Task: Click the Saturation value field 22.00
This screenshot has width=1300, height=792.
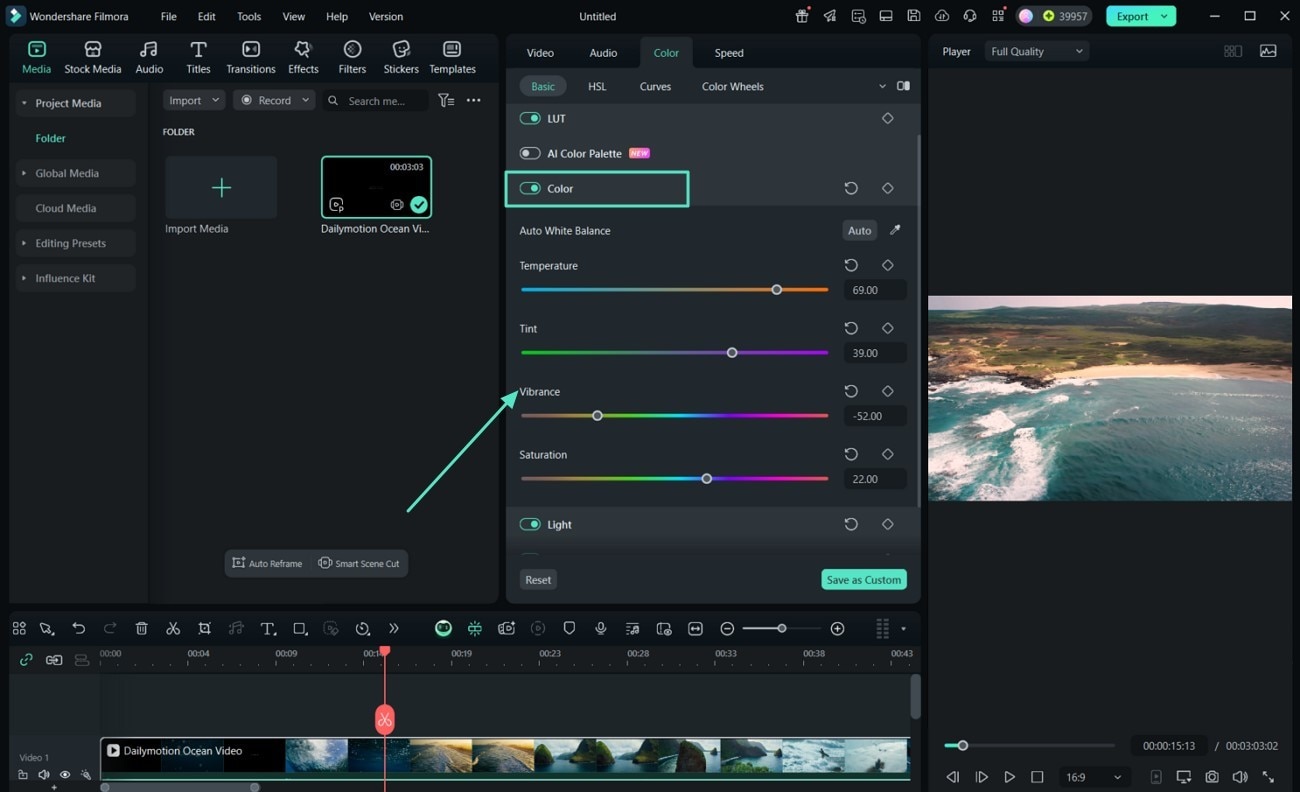Action: click(x=875, y=479)
